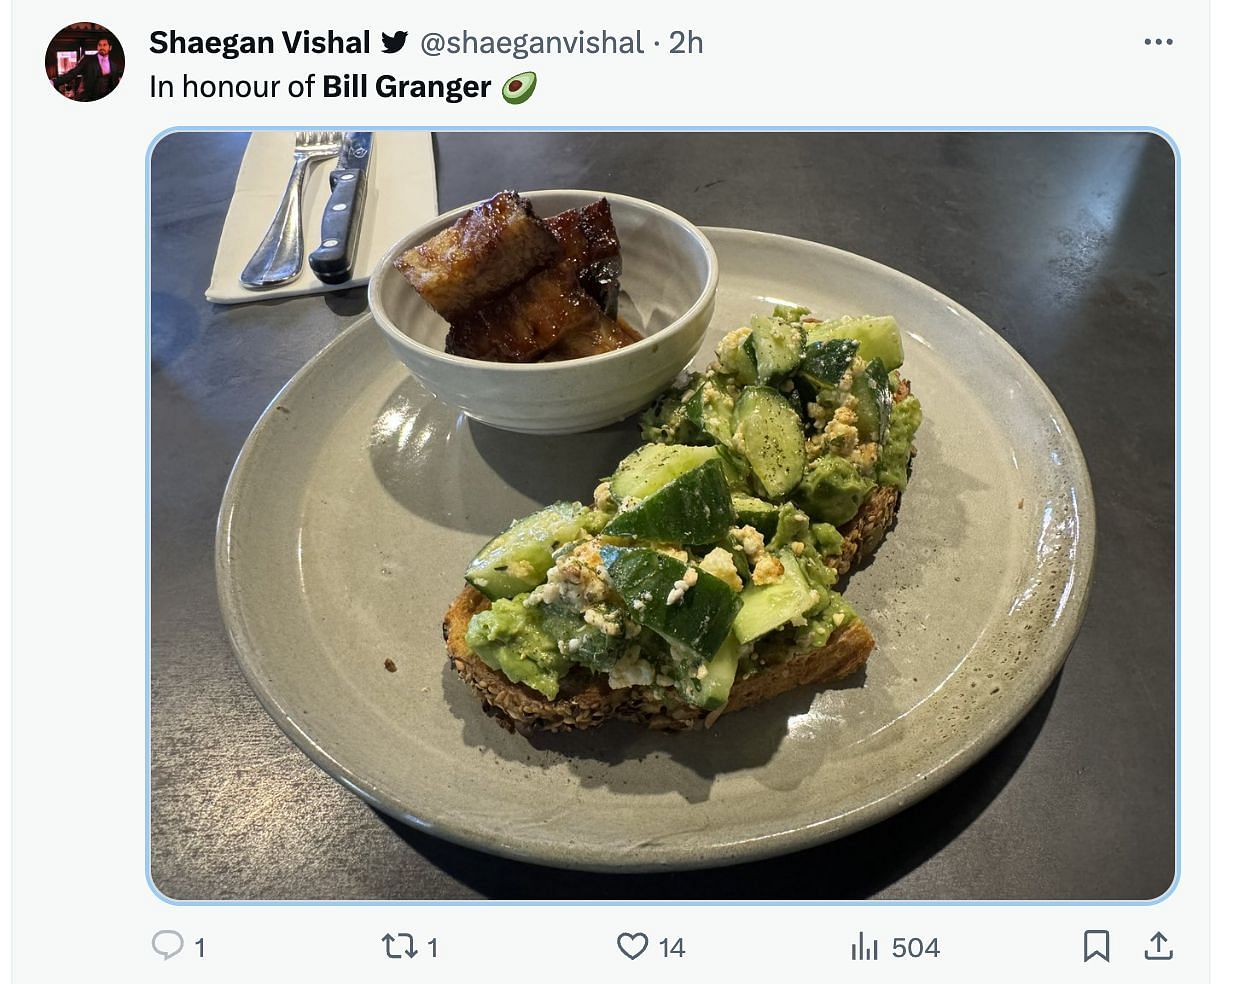The width and height of the screenshot is (1236, 984).
Task: Click the bold Bill Granger text
Action: point(406,87)
